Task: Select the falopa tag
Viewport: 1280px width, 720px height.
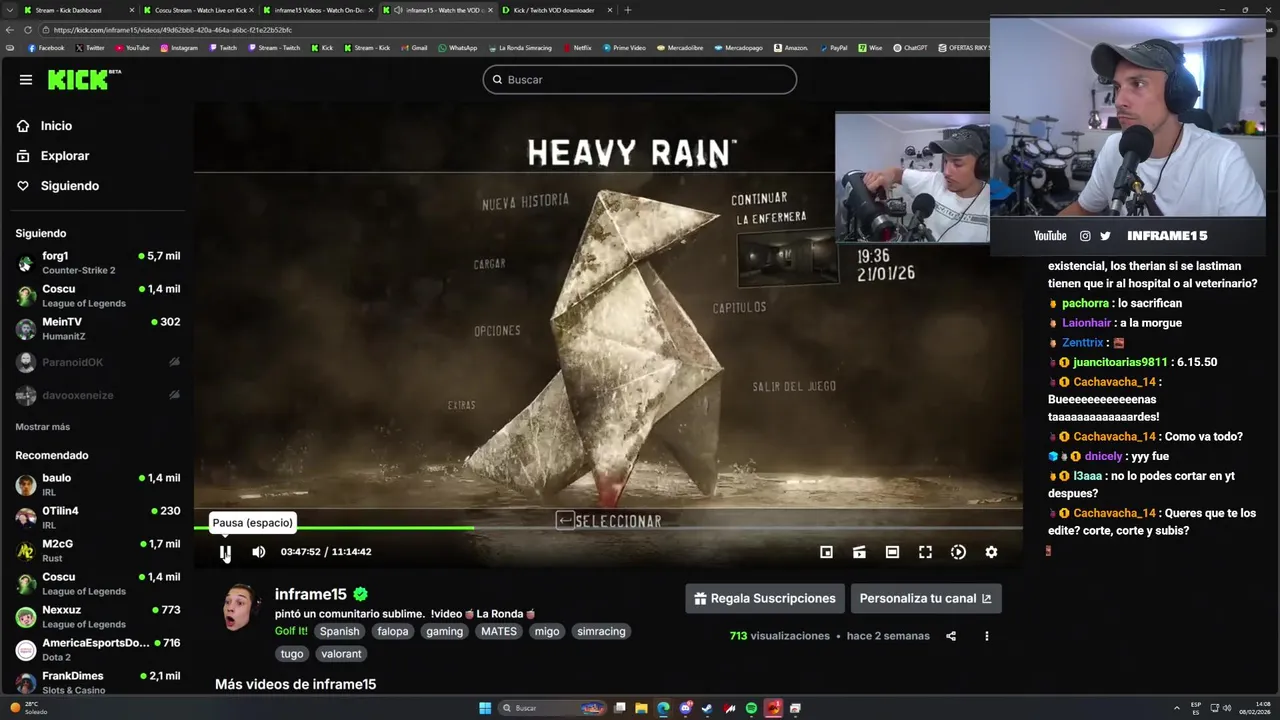Action: click(393, 631)
